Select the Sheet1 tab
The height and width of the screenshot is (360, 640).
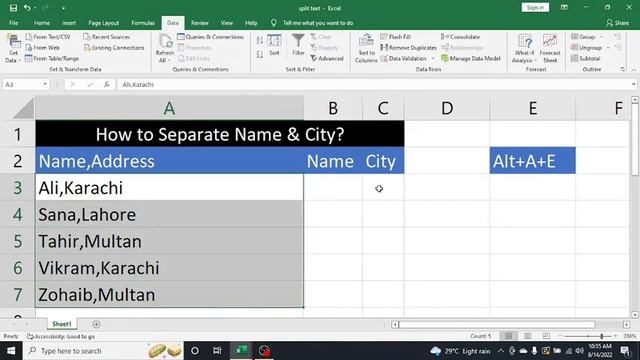coord(62,324)
